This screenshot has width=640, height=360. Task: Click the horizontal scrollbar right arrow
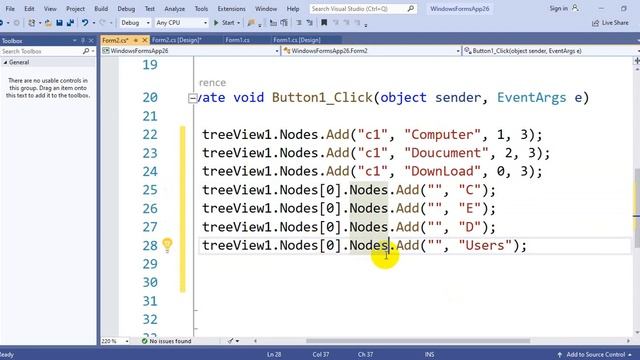click(x=629, y=341)
